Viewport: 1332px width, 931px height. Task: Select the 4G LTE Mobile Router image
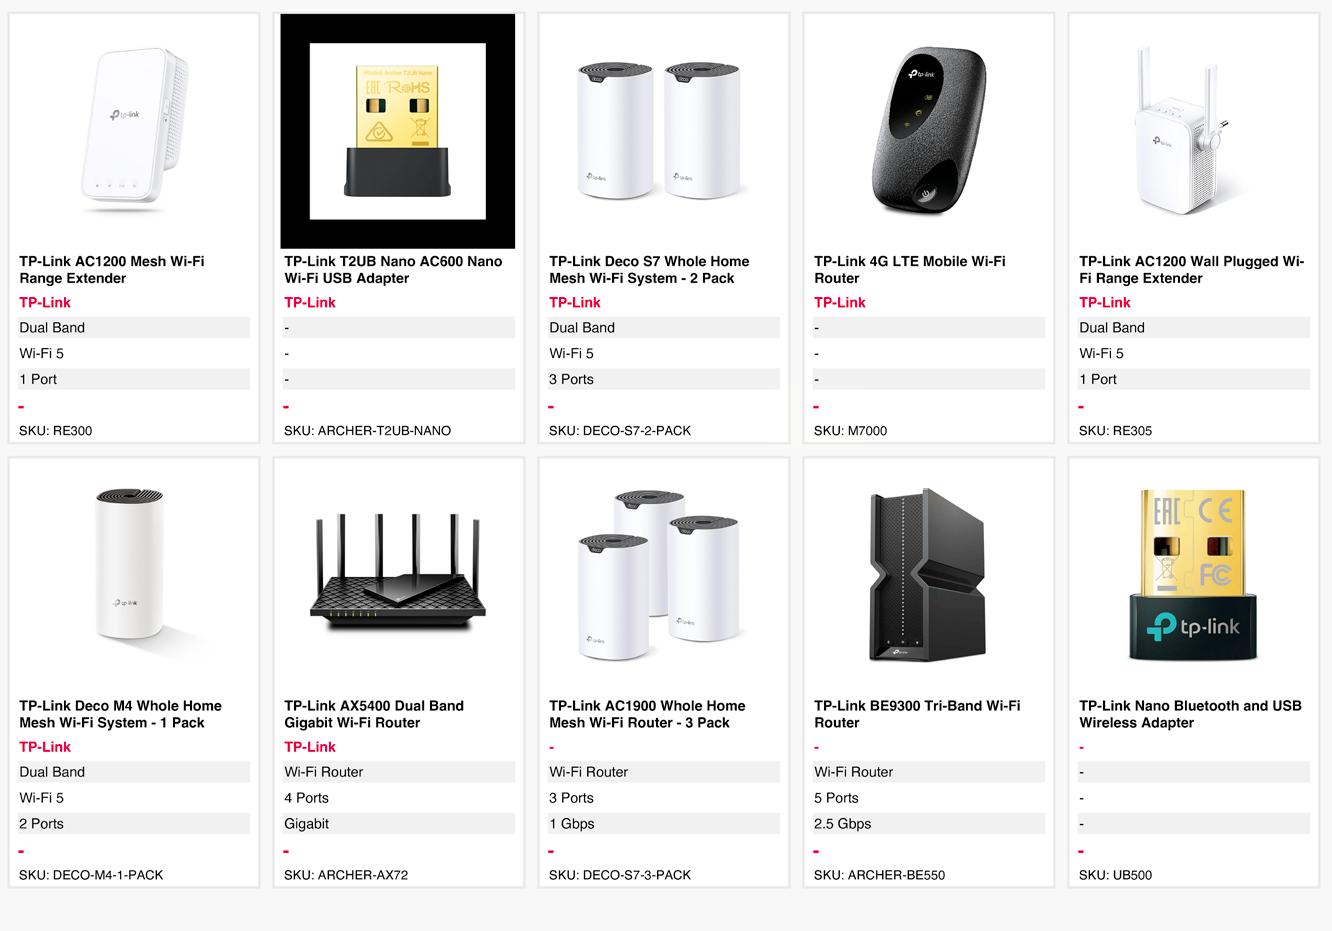[928, 130]
